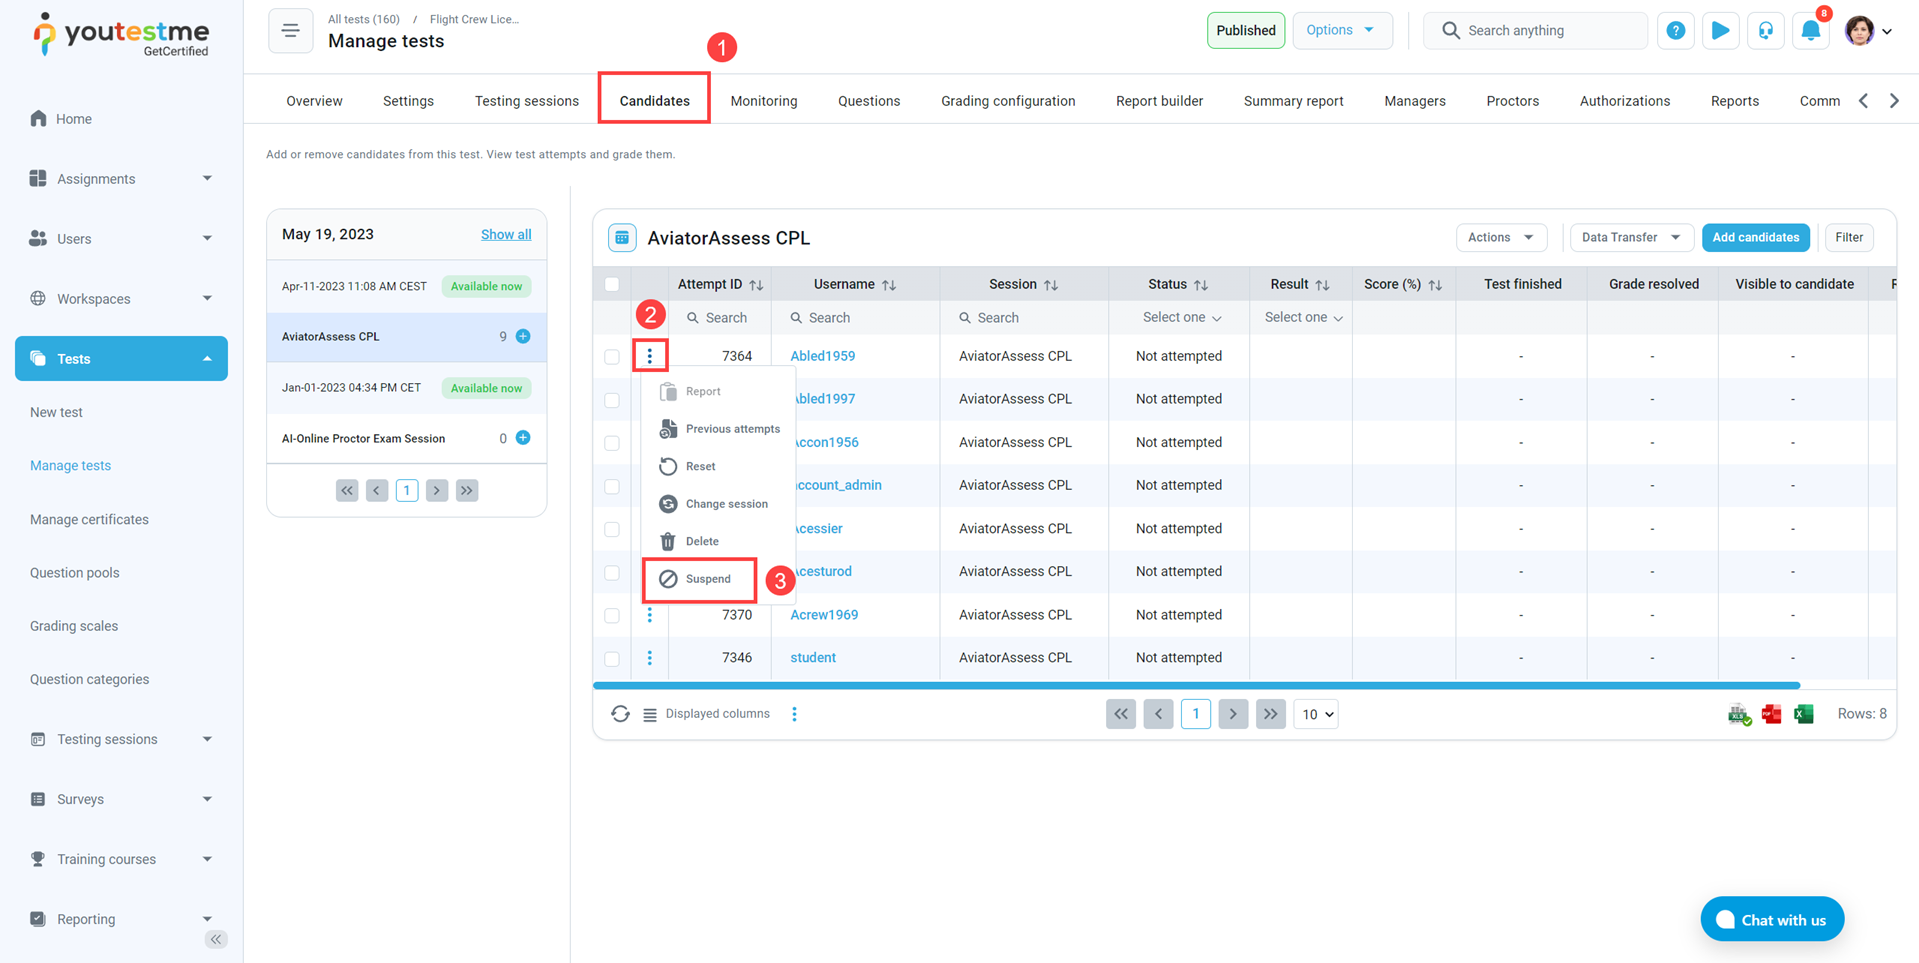Export table as PDF icon
1919x963 pixels.
1771,714
